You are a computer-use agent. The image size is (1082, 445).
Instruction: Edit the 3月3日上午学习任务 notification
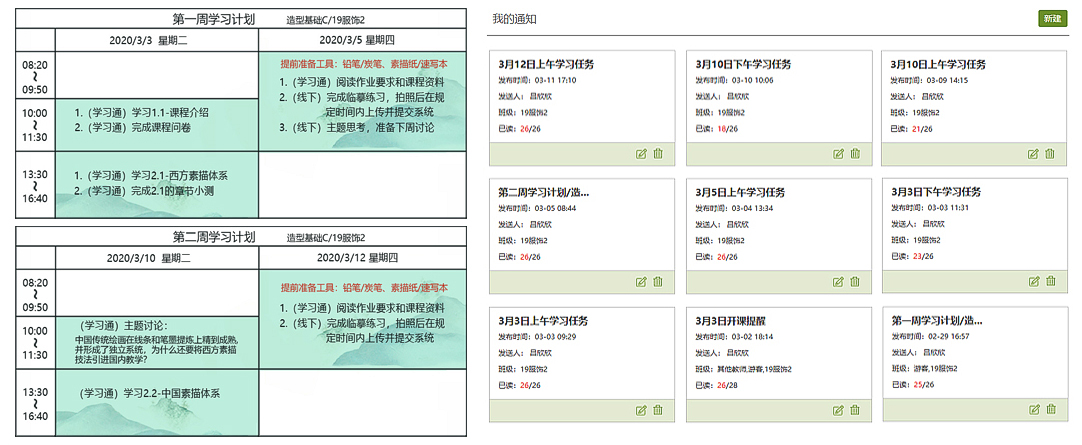pyautogui.click(x=641, y=409)
